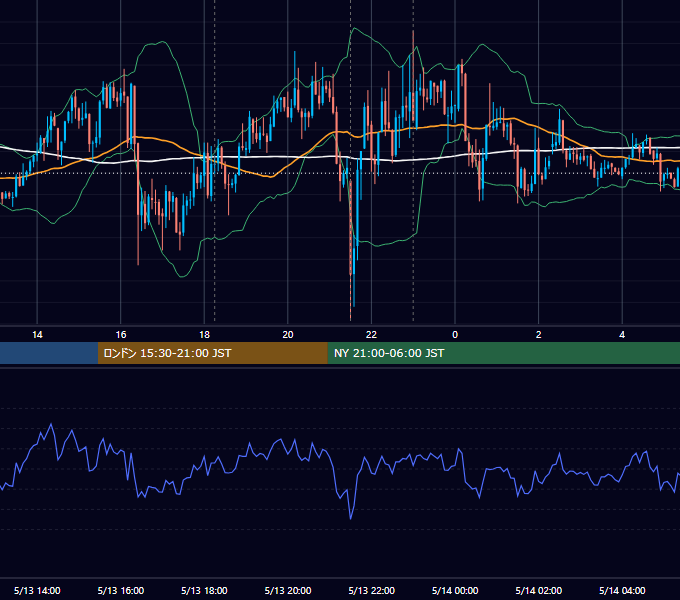Click the NY 21:00-06:00 JST session bar
This screenshot has height=600, width=680.
click(x=503, y=353)
